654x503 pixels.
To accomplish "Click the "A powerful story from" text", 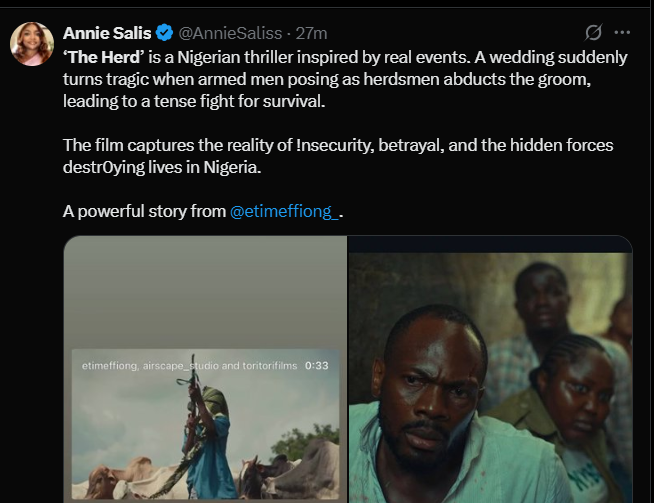I will coord(144,212).
